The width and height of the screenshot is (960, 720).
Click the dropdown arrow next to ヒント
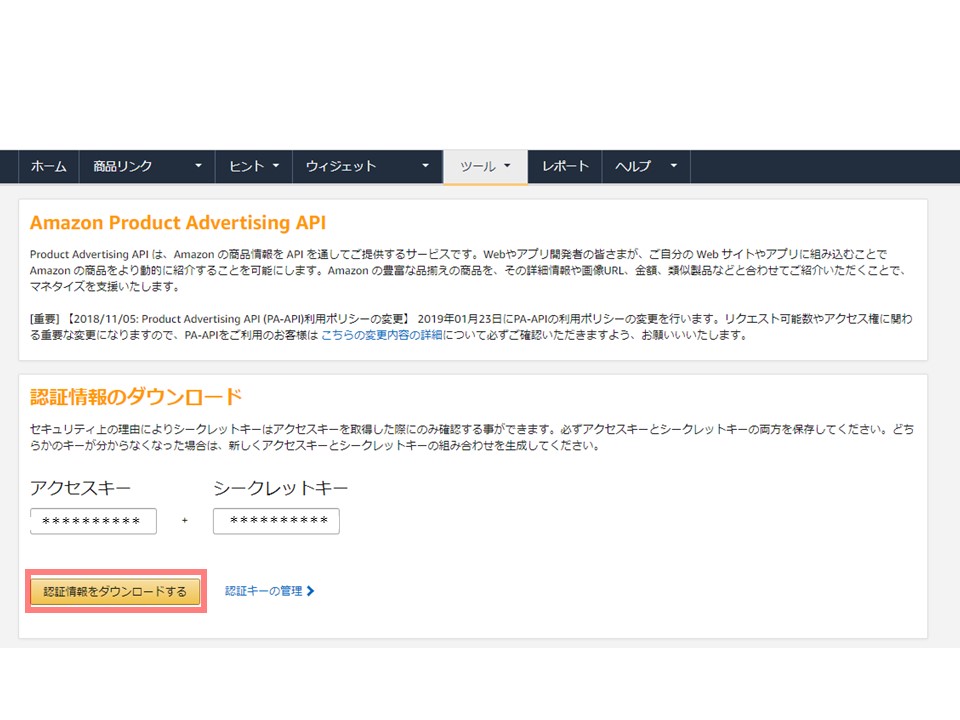pyautogui.click(x=275, y=167)
